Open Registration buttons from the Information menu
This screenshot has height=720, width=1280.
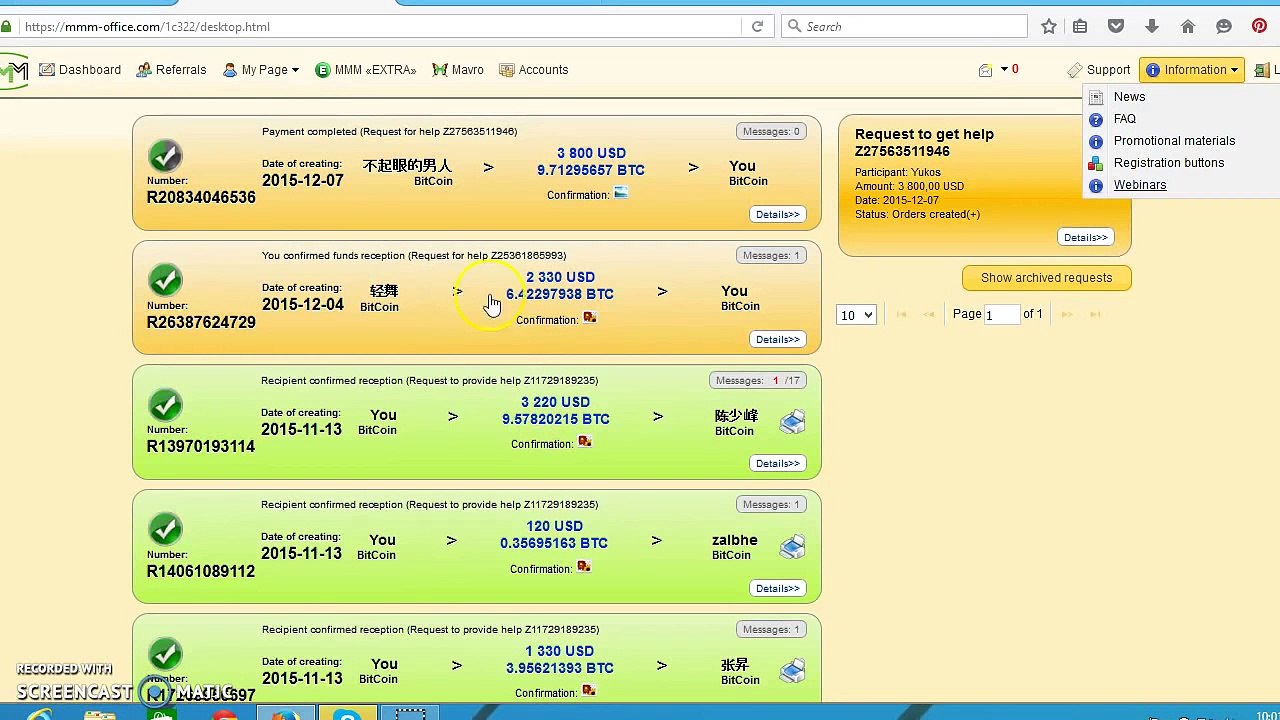click(x=1168, y=163)
